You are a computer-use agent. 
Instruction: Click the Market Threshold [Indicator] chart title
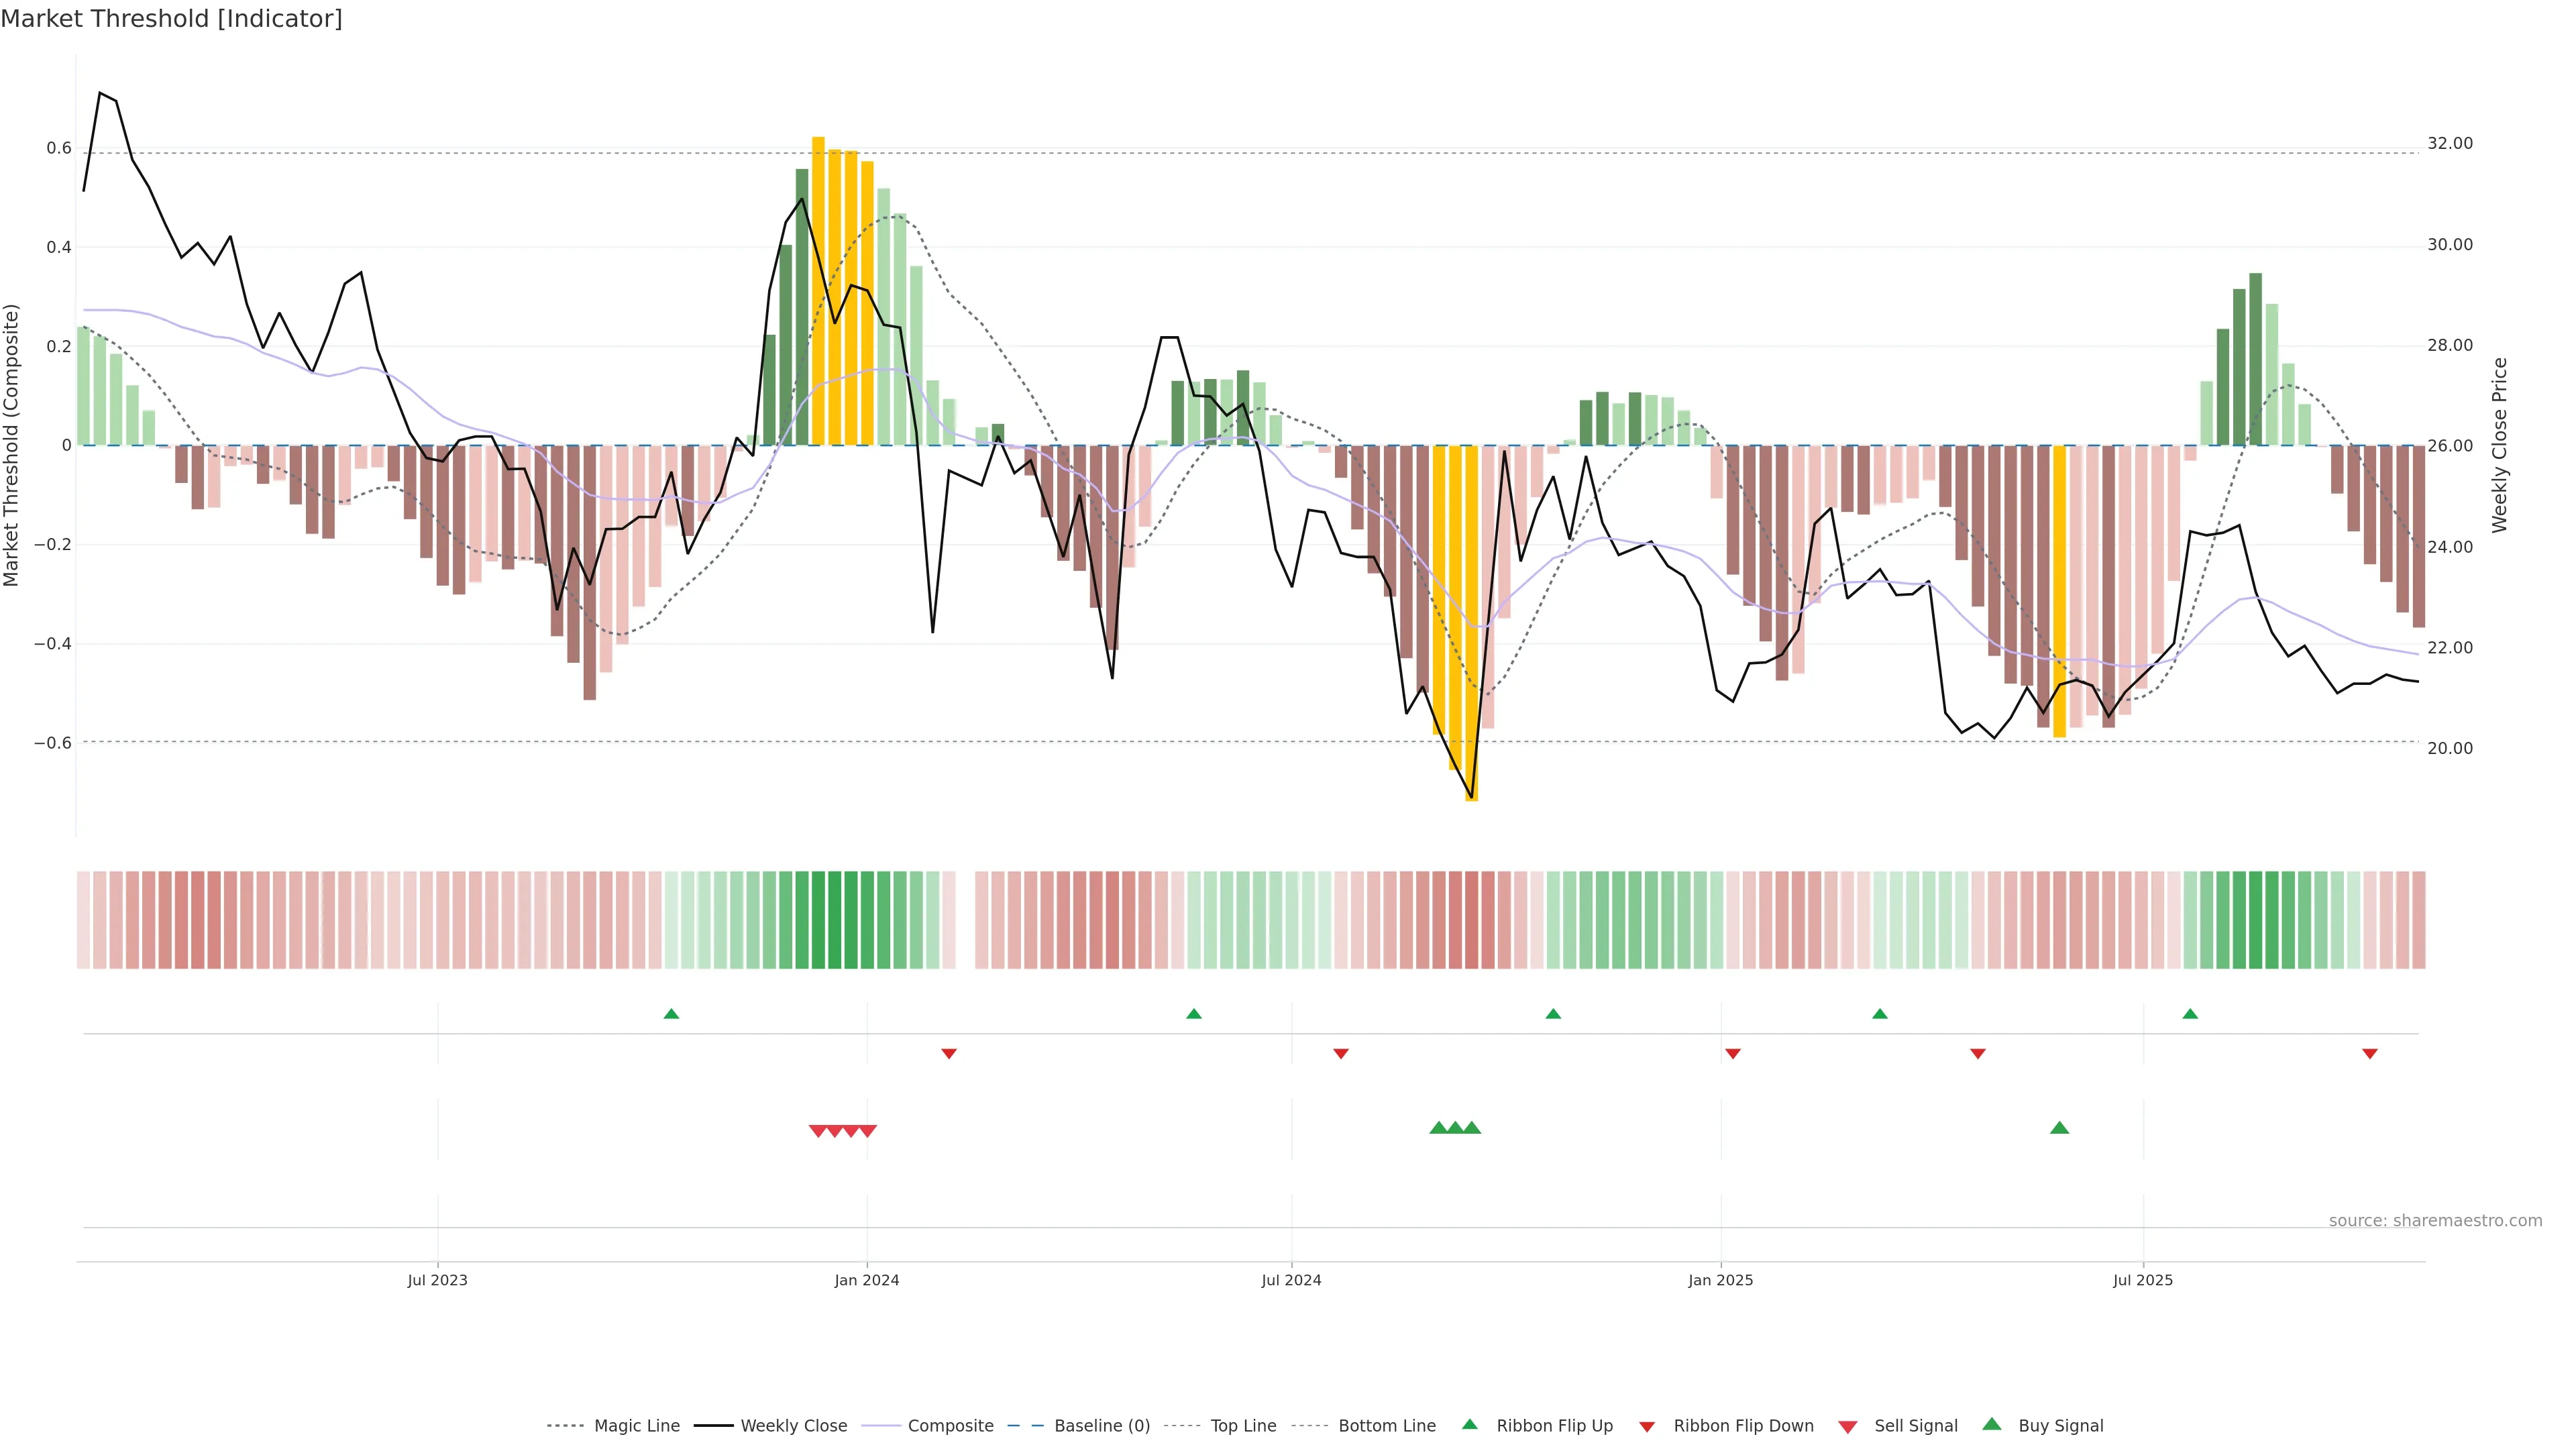tap(171, 19)
